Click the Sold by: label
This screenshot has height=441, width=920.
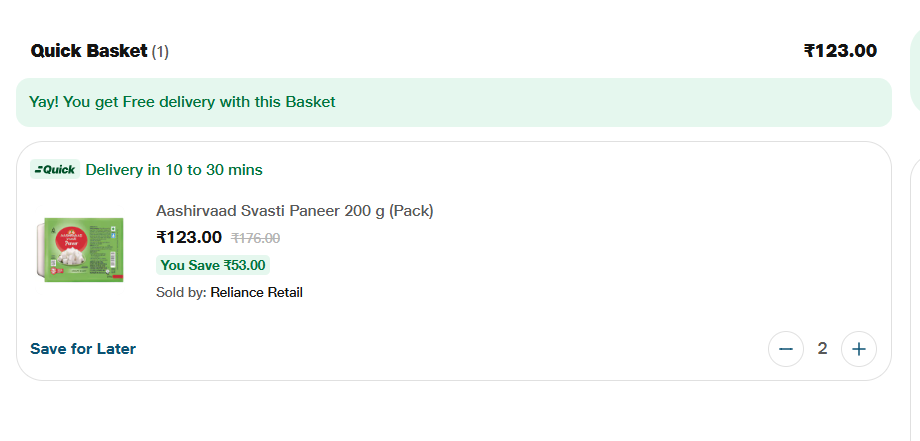(x=181, y=292)
